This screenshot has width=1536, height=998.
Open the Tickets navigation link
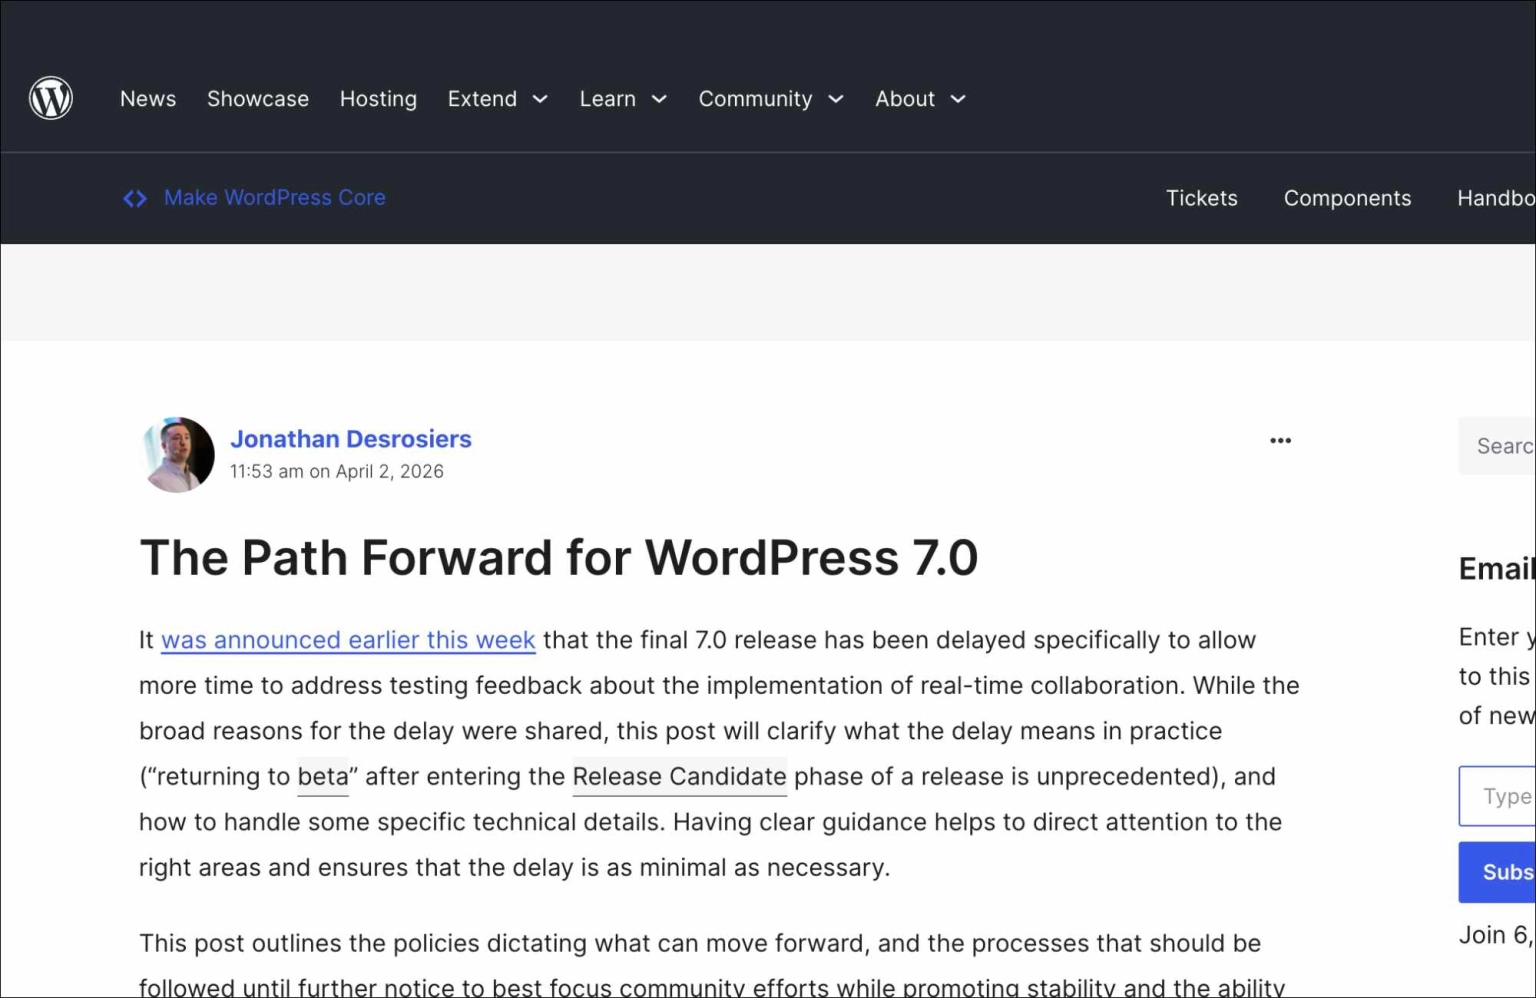tap(1202, 198)
